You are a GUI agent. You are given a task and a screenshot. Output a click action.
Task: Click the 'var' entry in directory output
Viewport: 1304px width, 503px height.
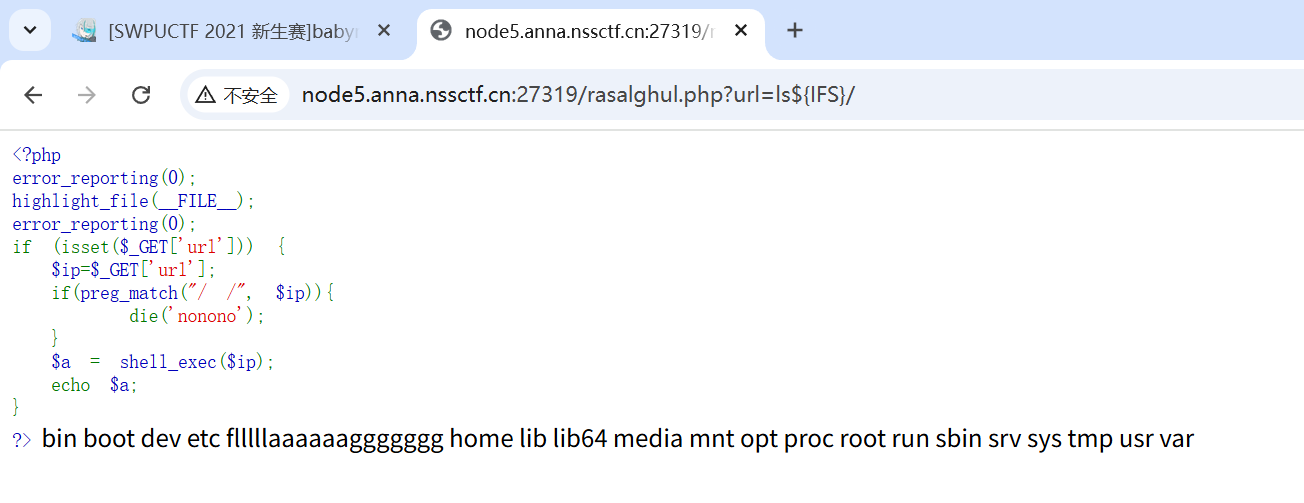coord(1176,439)
